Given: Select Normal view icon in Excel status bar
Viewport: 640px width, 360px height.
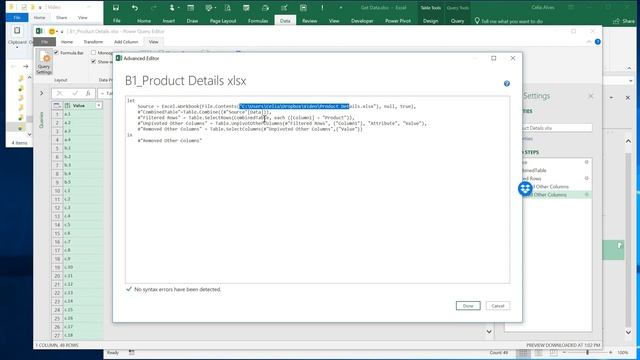Looking at the screenshot, I should point(523,353).
